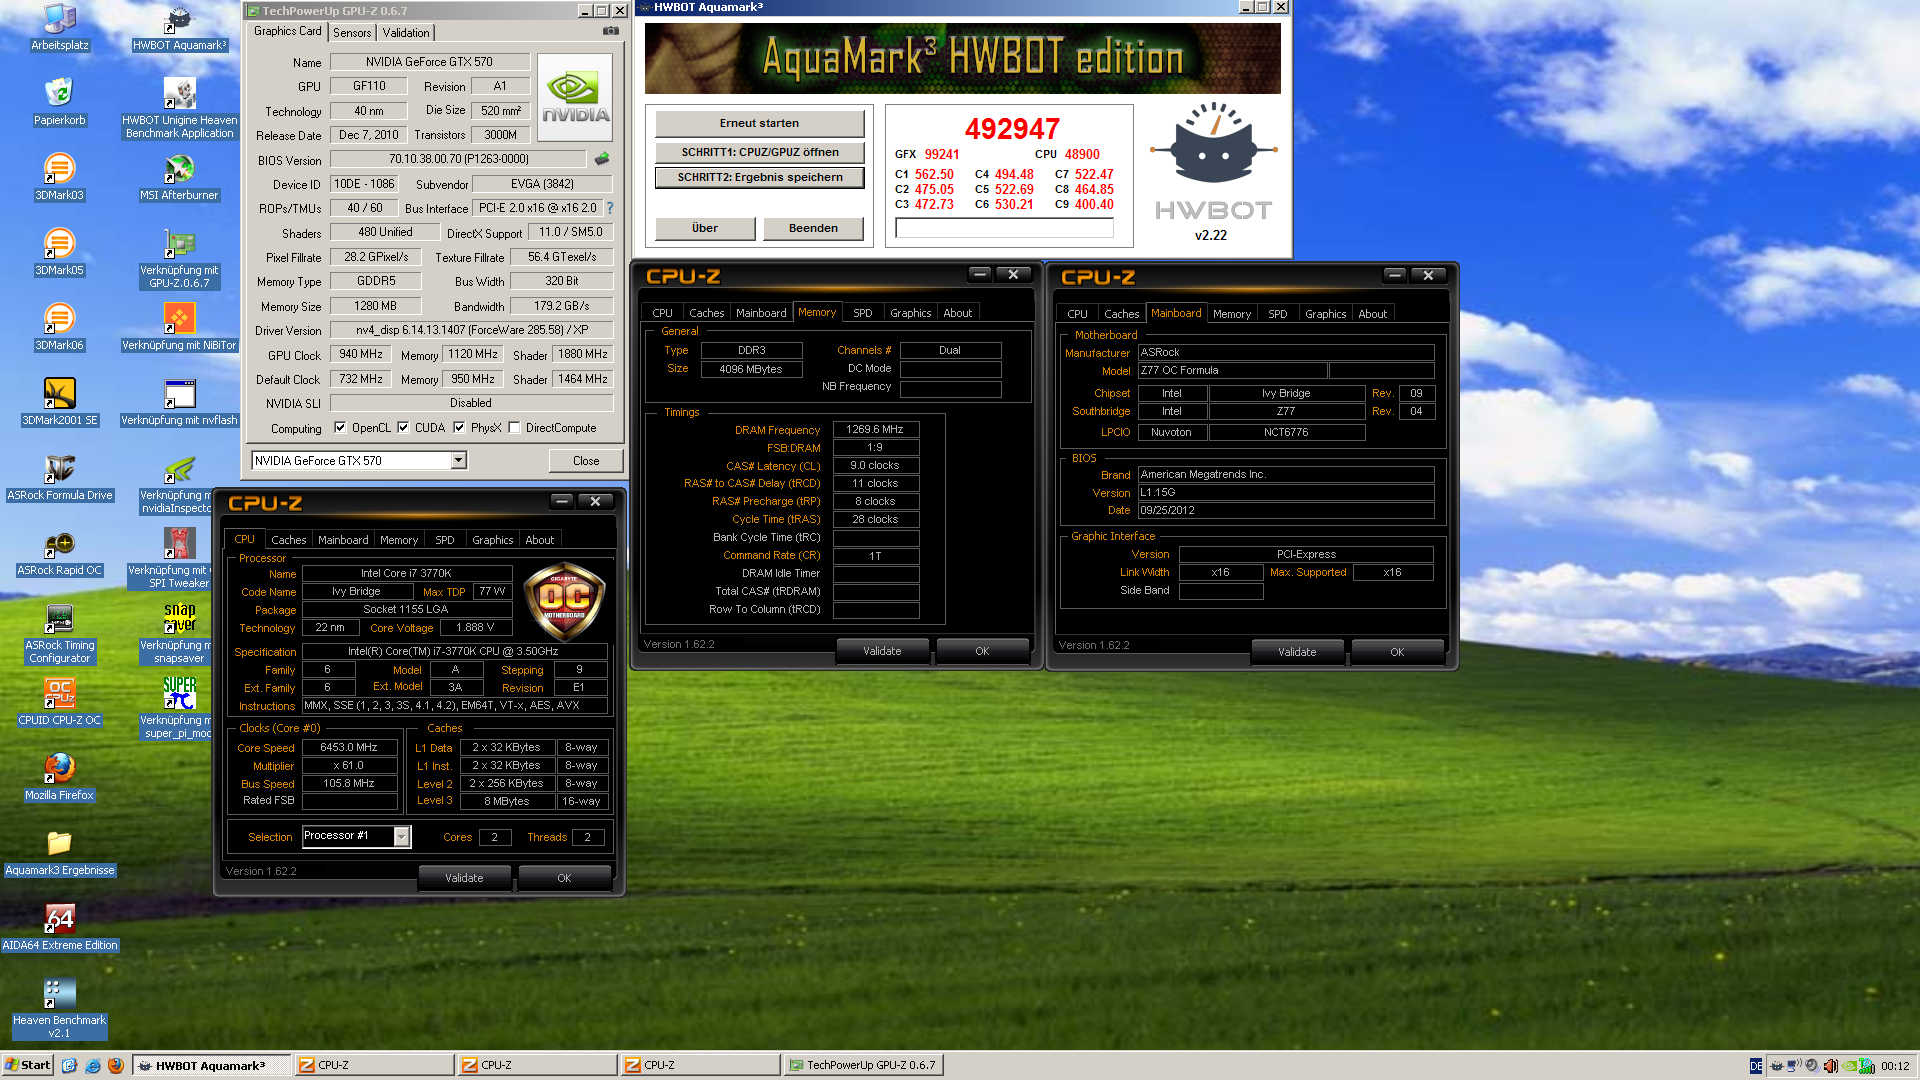Click SCHRITT2: Ergebnis speichern button

click(759, 177)
